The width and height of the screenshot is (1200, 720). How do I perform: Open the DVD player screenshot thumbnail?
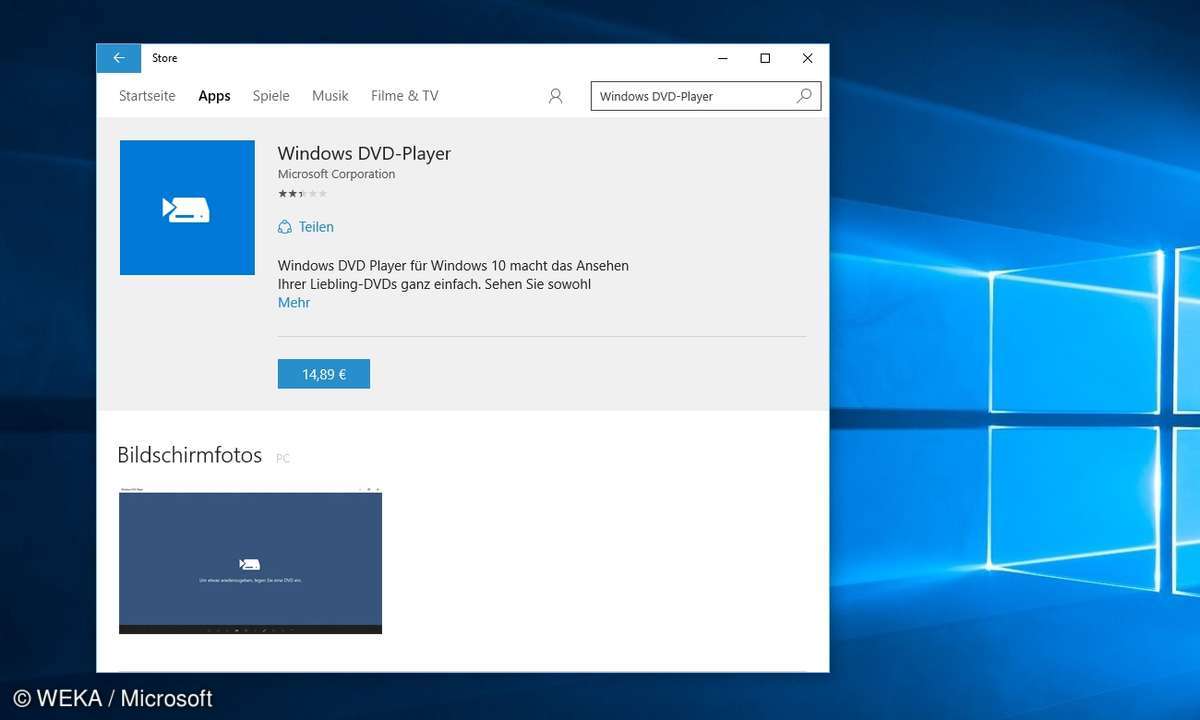250,561
